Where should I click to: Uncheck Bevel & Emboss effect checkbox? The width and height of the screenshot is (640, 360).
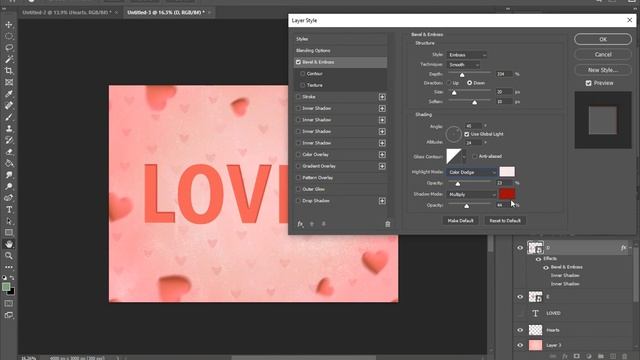(x=298, y=62)
